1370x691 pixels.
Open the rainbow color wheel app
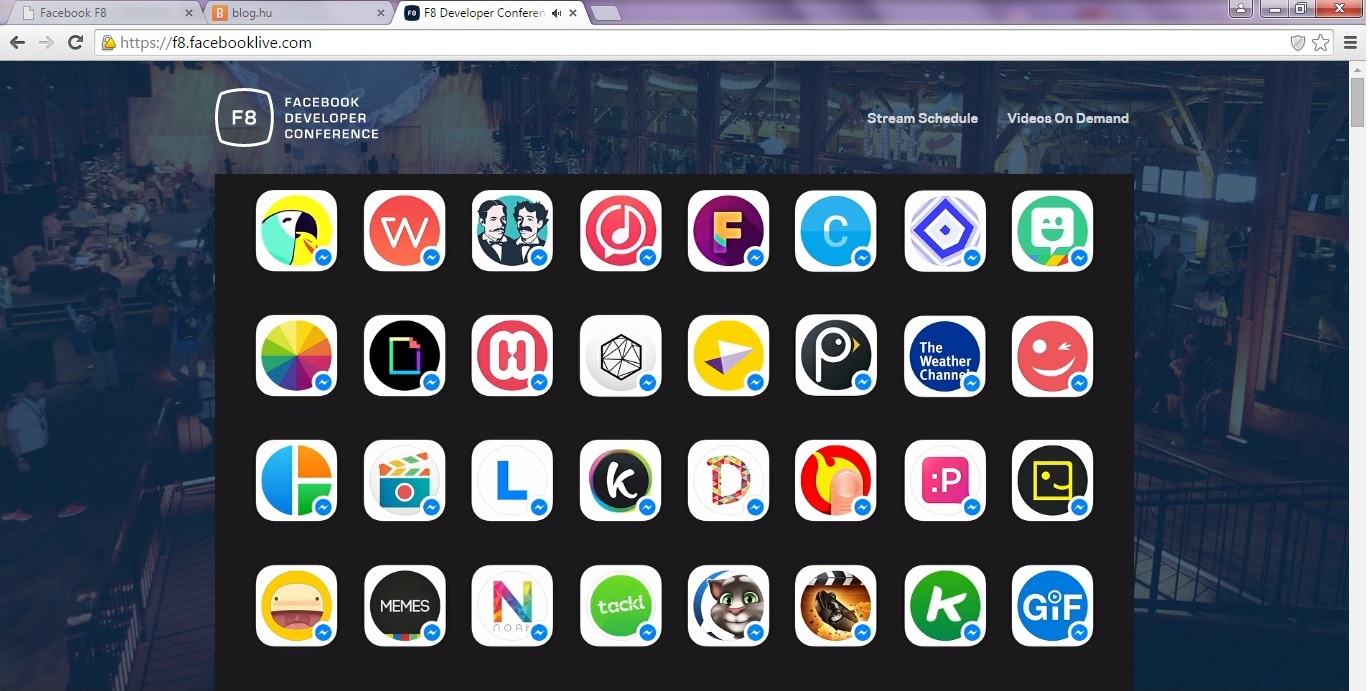coord(296,356)
